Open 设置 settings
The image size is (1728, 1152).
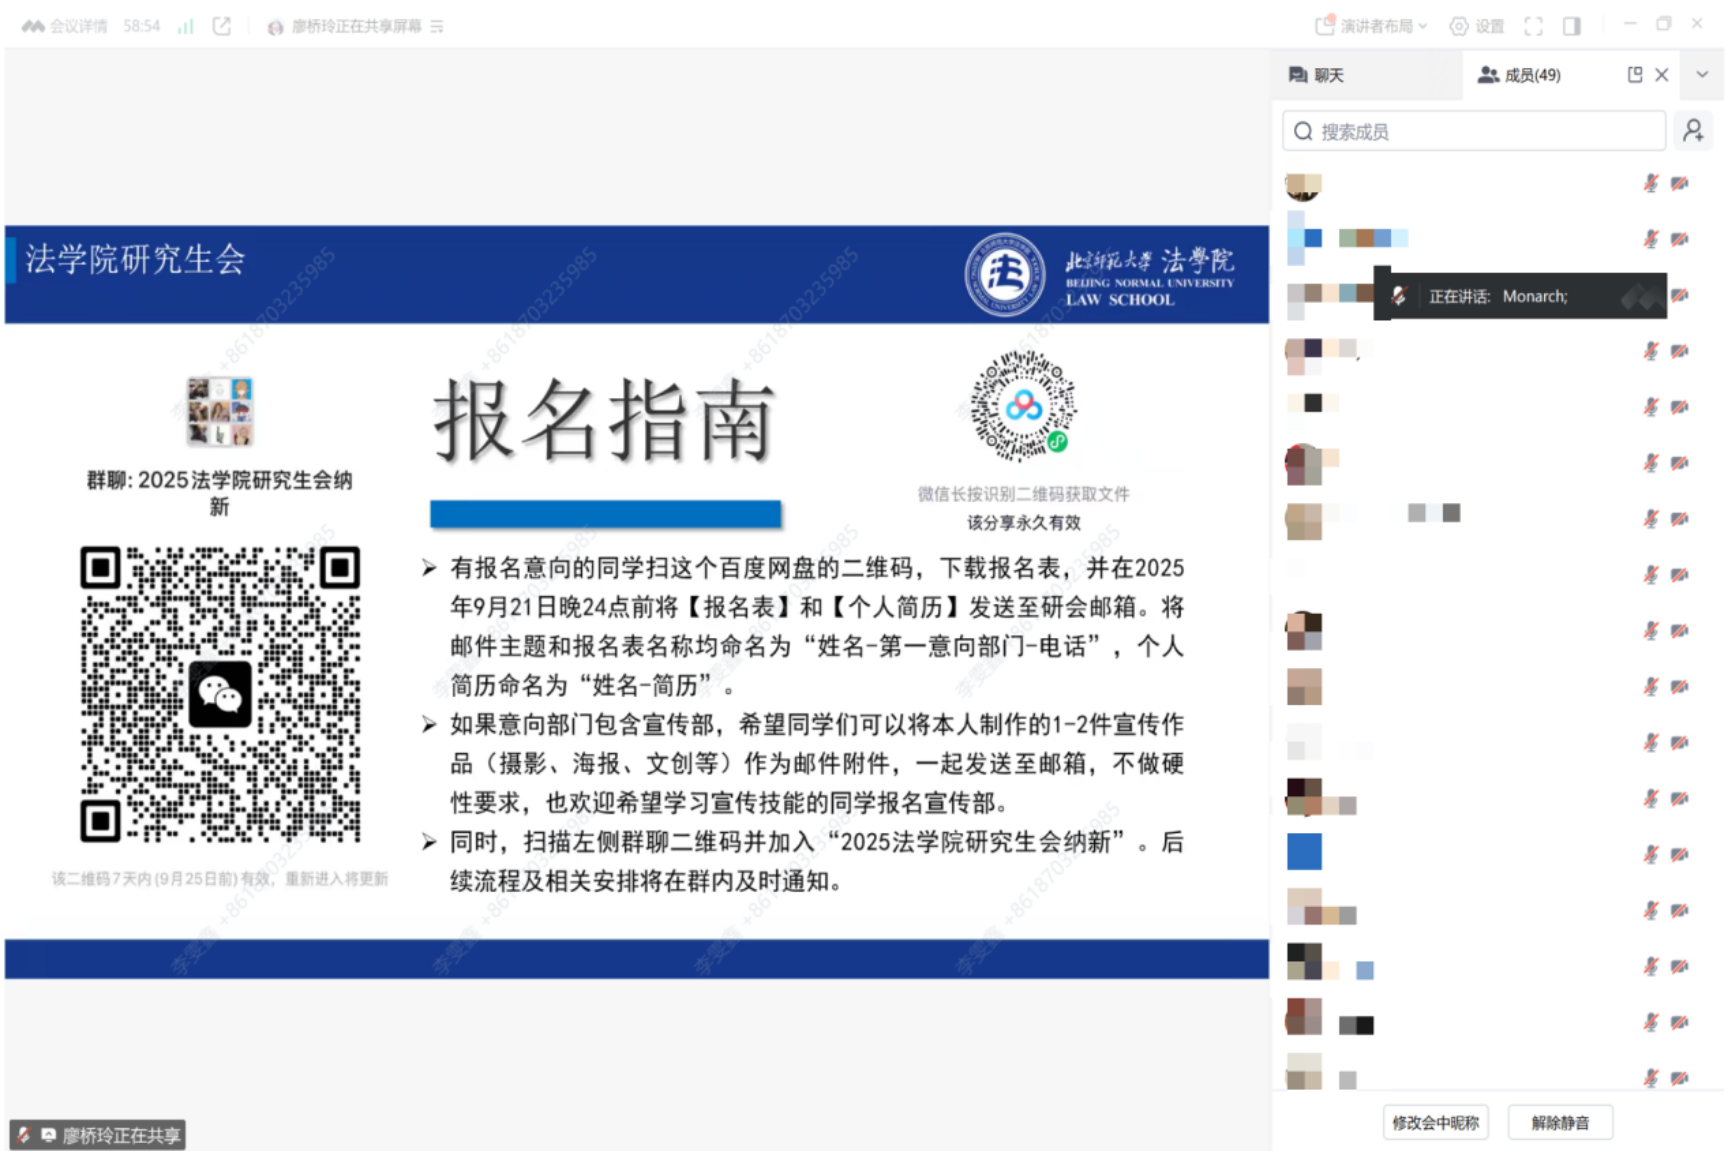(x=1477, y=26)
